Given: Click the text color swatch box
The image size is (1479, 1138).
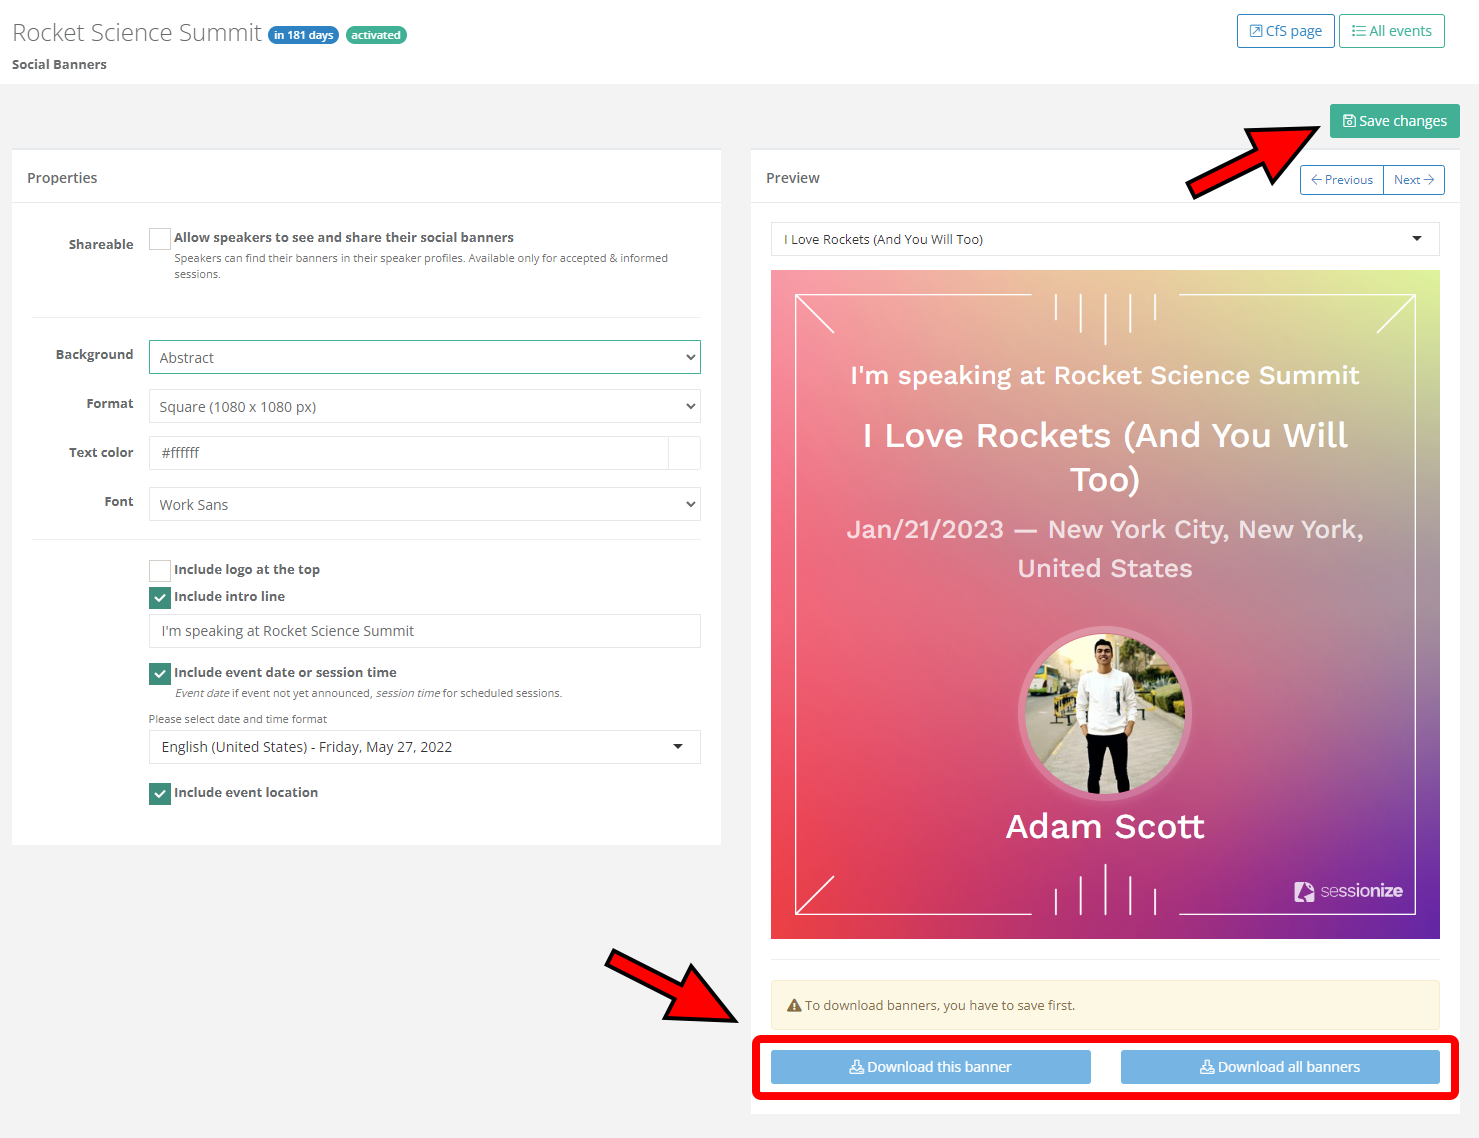Looking at the screenshot, I should [x=684, y=453].
